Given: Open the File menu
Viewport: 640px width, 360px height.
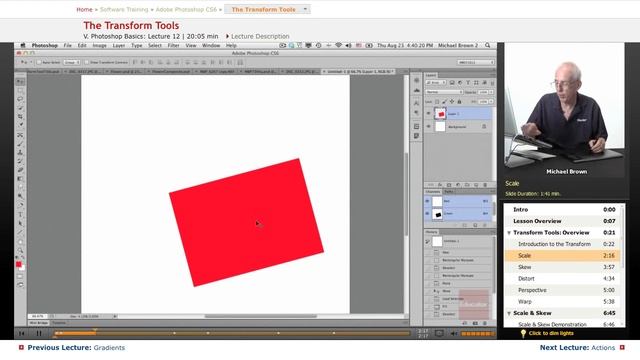Looking at the screenshot, I should coord(67,45).
